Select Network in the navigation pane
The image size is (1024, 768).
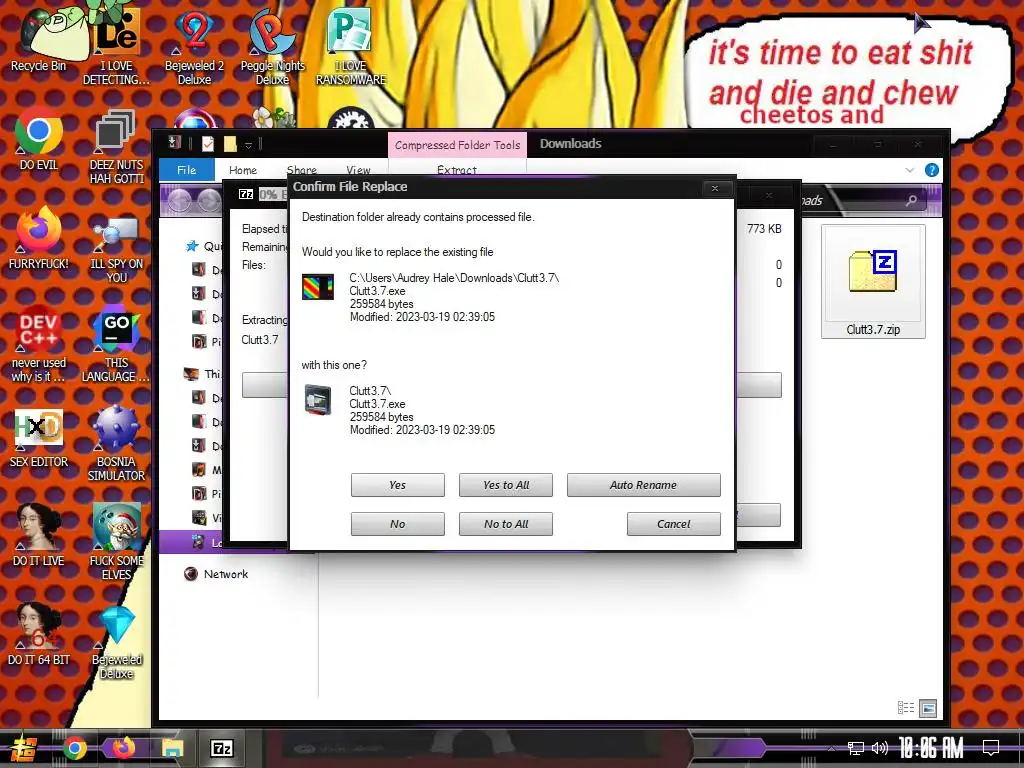point(225,574)
